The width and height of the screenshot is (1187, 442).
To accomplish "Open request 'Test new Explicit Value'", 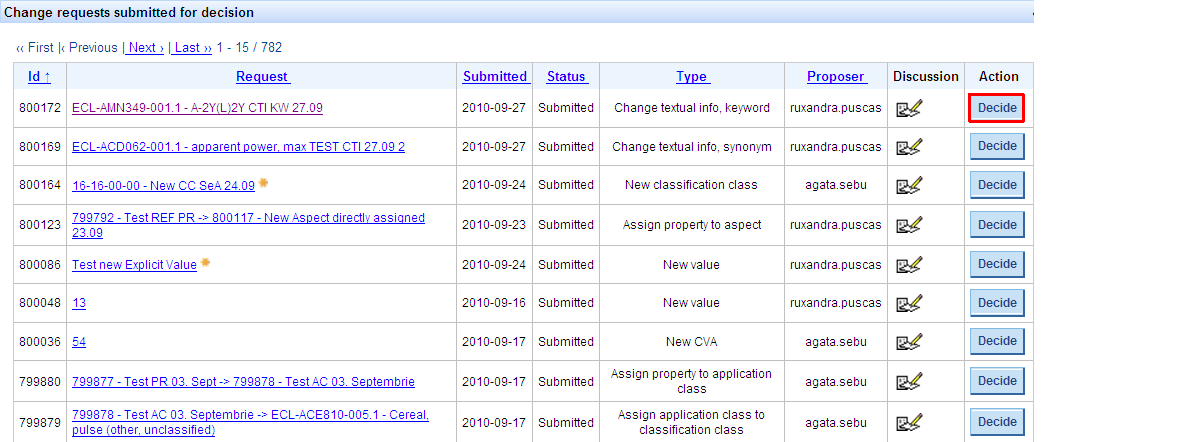I will coord(134,265).
